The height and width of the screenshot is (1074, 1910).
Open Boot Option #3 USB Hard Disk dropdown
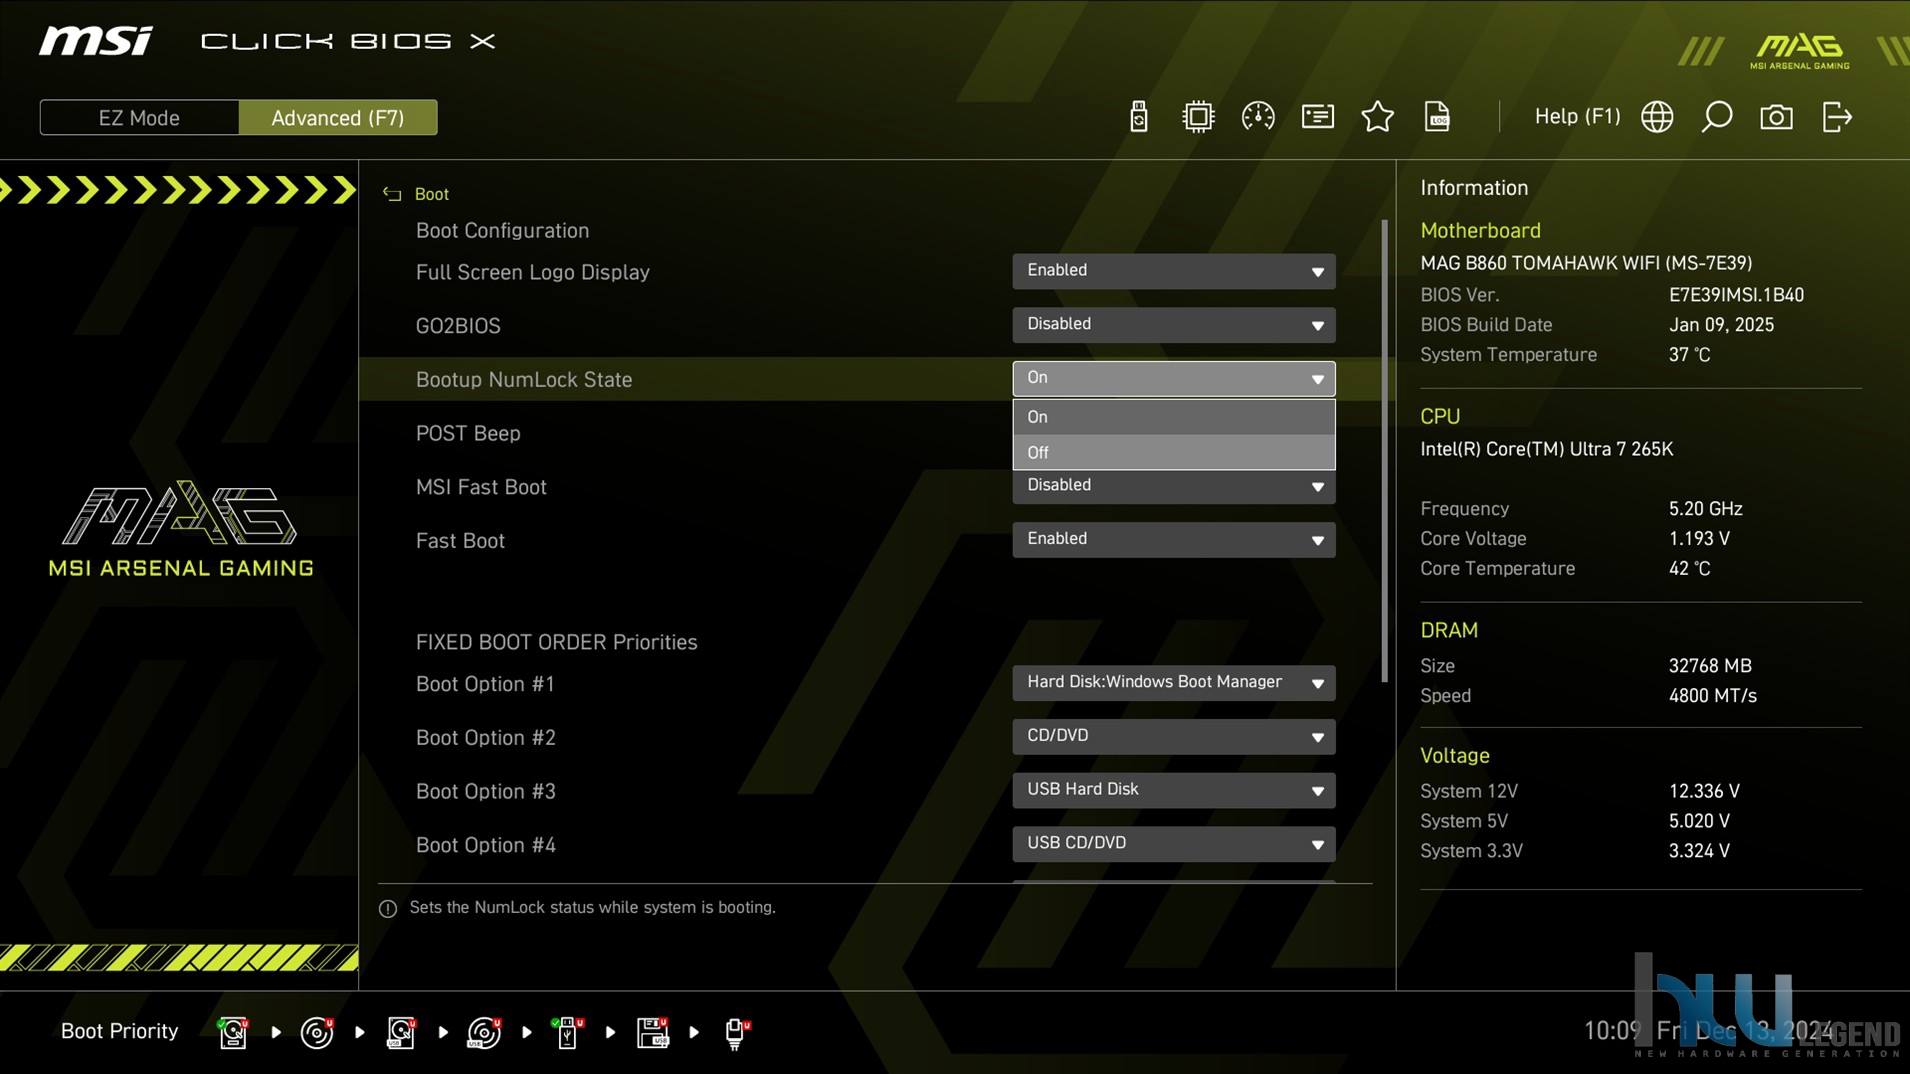[x=1173, y=791]
